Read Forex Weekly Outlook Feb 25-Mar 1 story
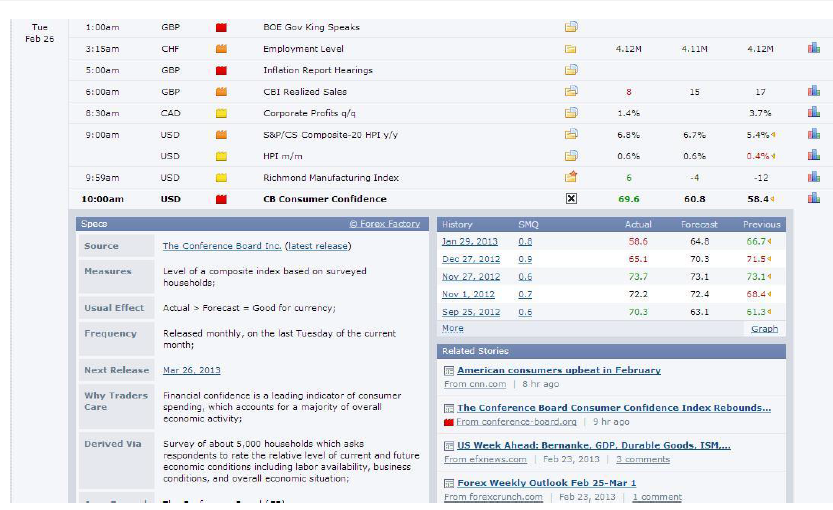 (x=547, y=483)
